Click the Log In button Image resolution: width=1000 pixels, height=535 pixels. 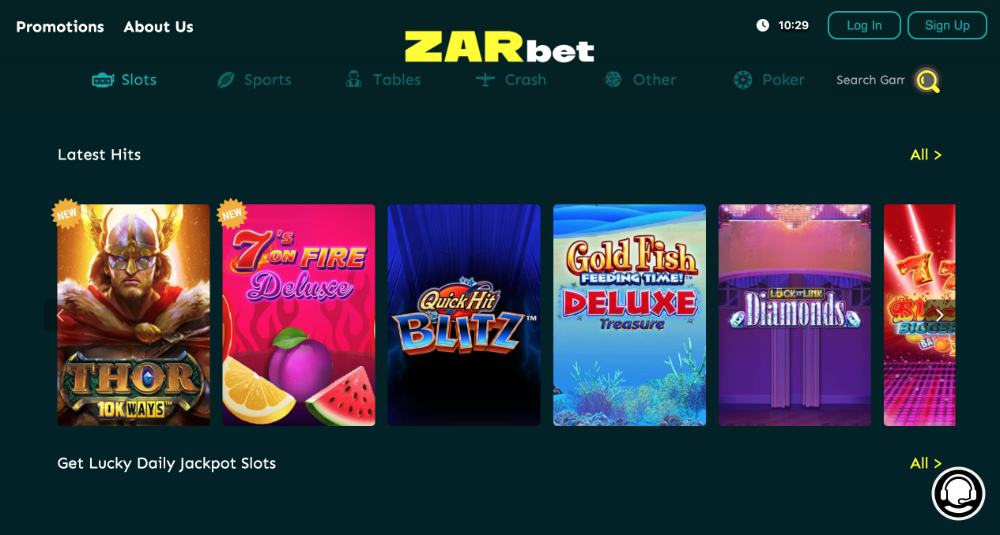864,26
